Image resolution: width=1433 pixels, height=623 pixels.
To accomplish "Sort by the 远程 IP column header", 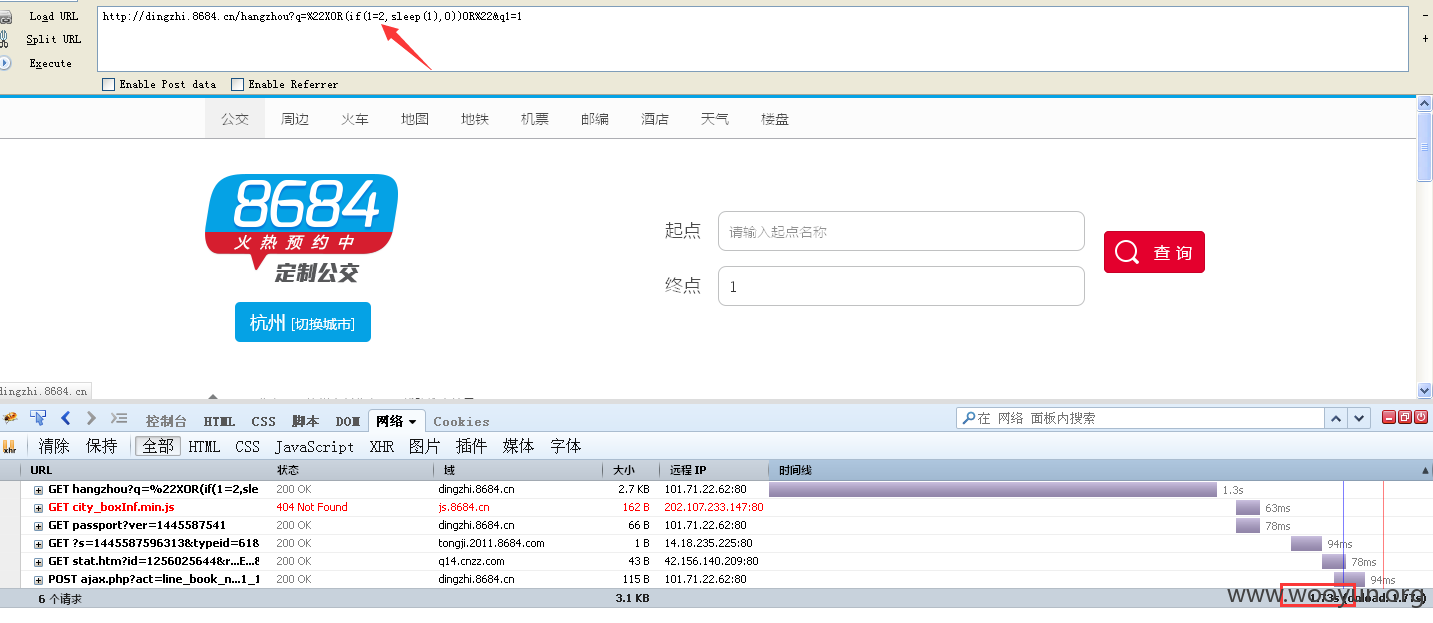I will 713,470.
